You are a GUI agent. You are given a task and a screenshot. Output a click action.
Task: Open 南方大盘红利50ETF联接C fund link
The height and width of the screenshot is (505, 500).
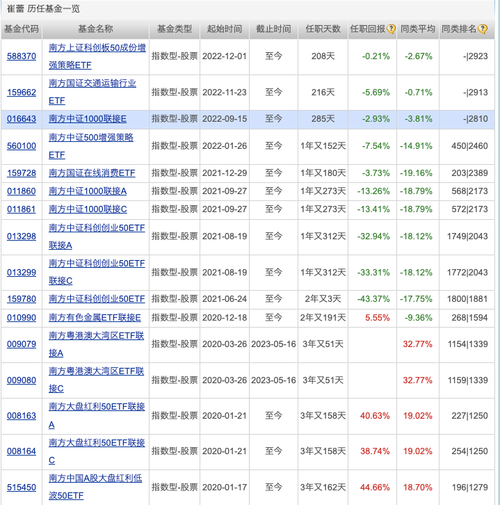pos(97,451)
